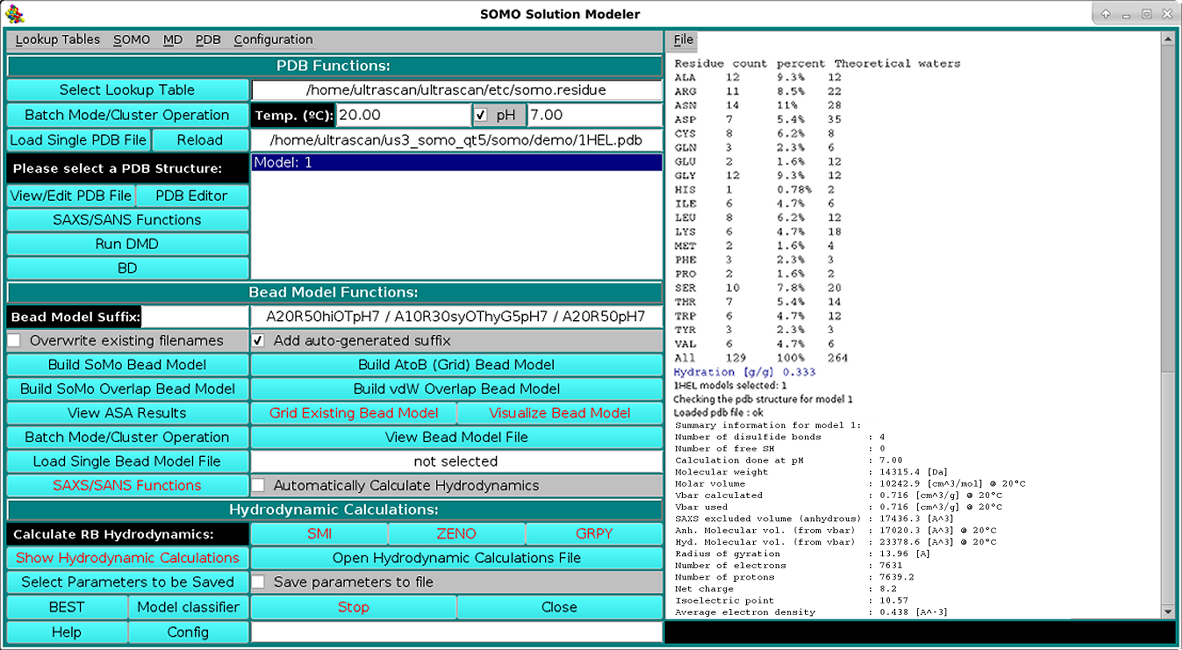Click View Bead Model File

[x=456, y=437]
